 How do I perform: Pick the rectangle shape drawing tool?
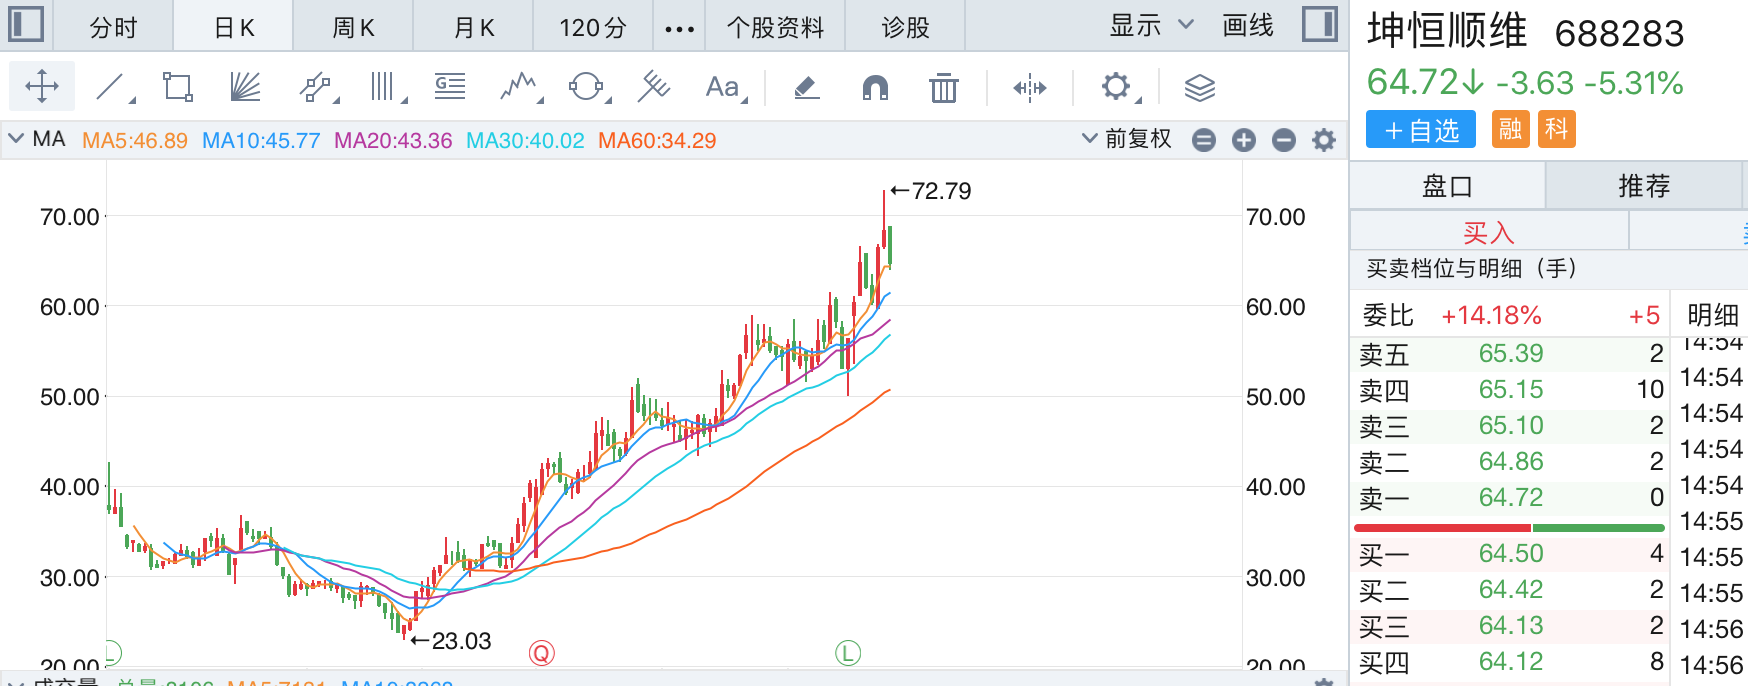tap(178, 87)
